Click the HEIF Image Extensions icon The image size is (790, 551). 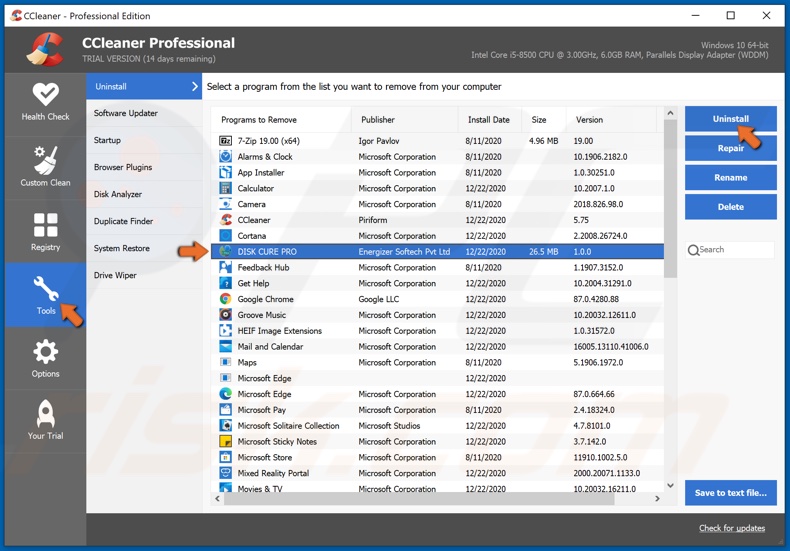[225, 331]
